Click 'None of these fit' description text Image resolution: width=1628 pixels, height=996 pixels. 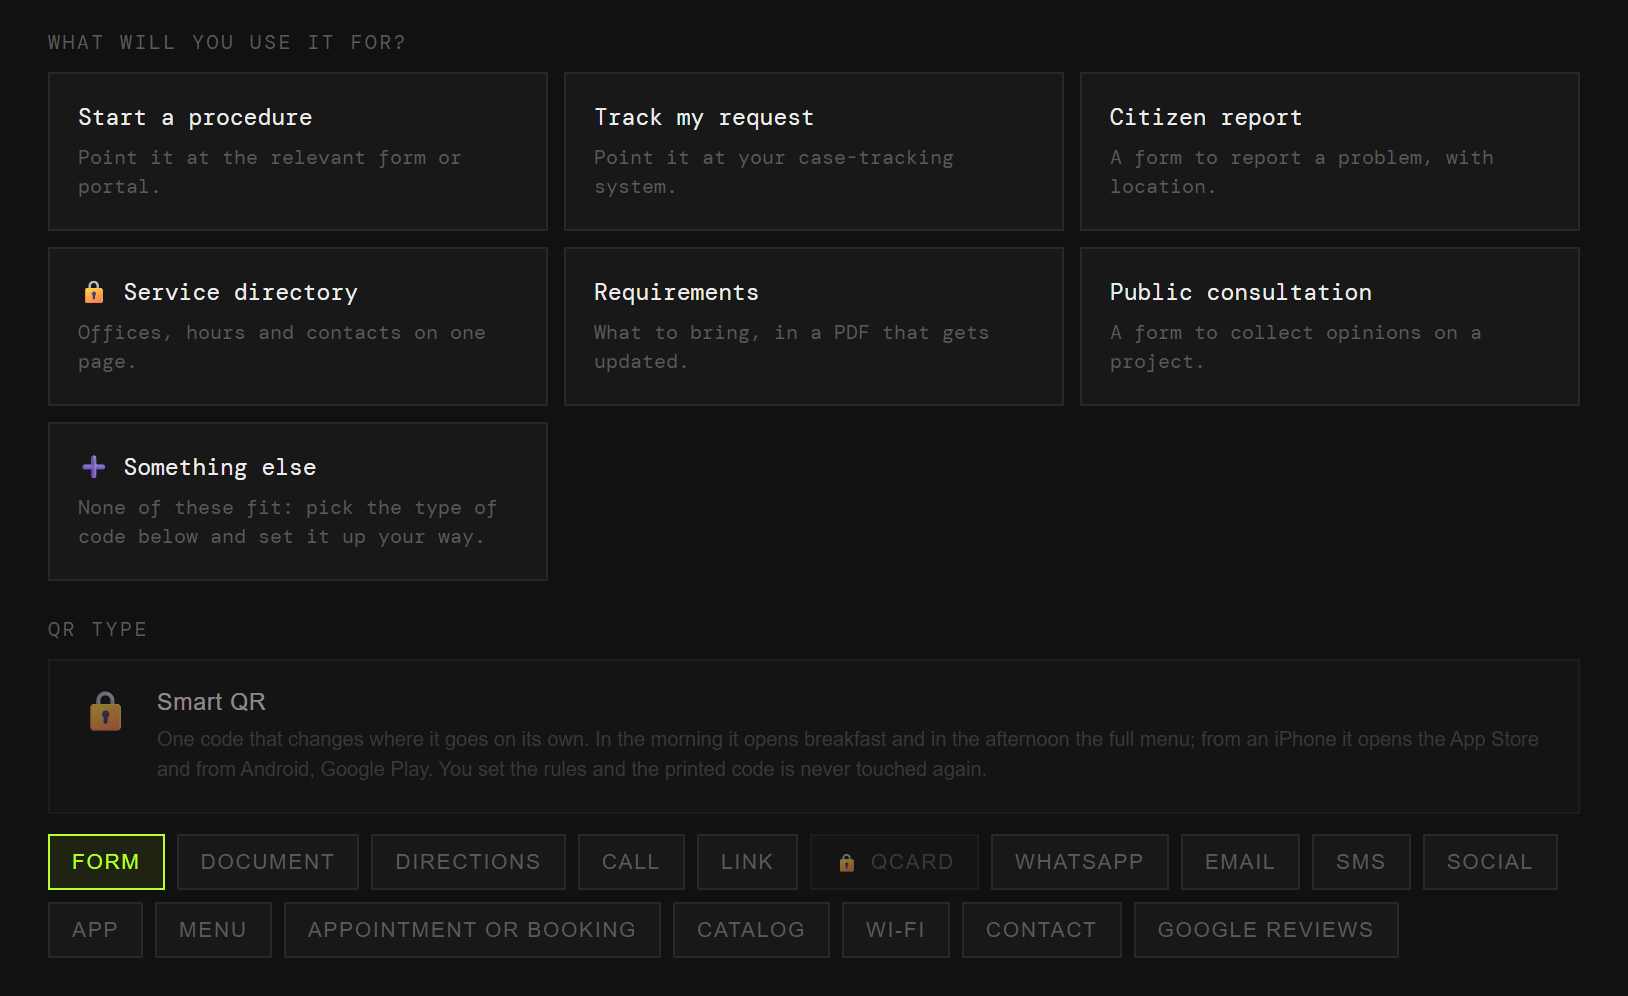(x=288, y=522)
